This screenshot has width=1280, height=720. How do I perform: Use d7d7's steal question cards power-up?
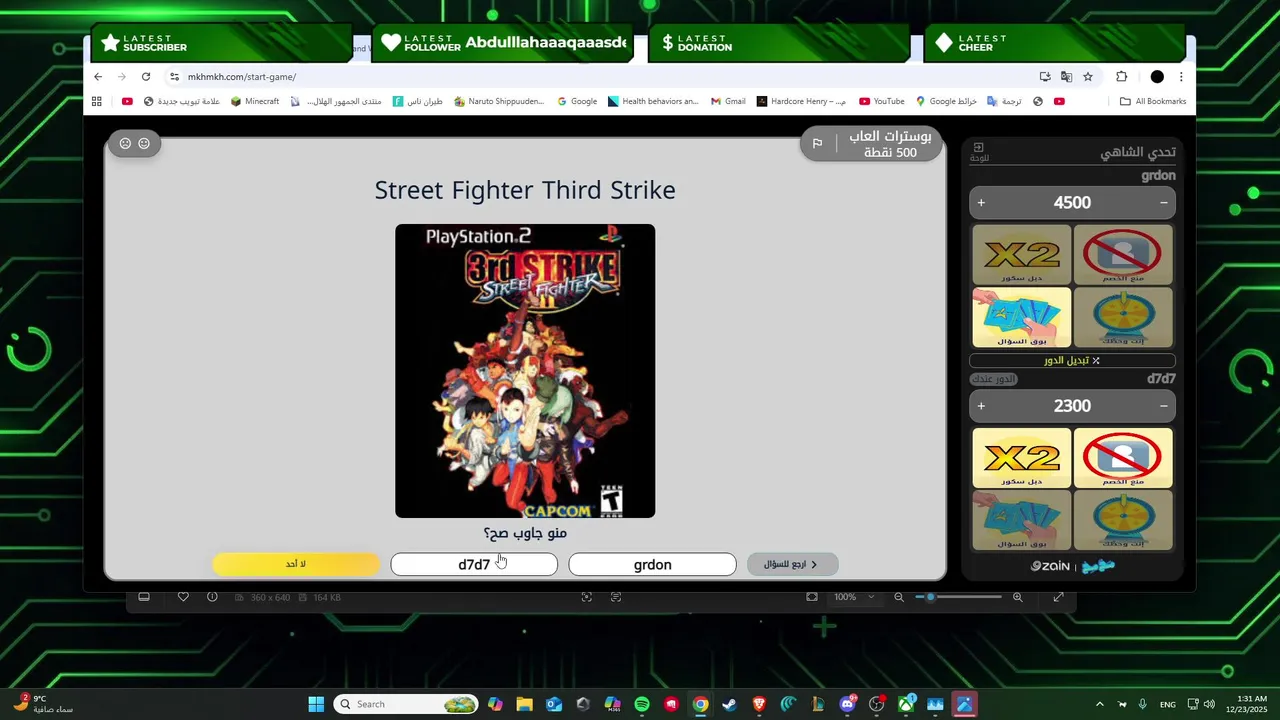pos(1022,520)
